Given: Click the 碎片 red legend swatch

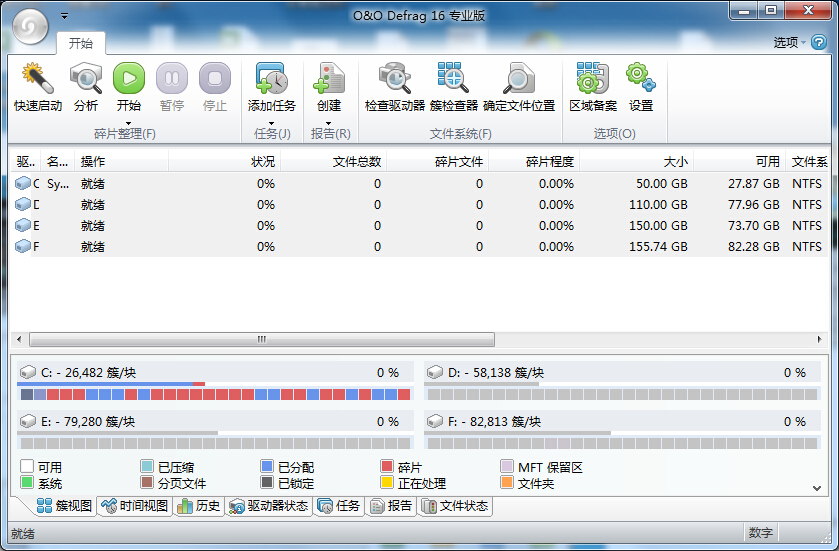Looking at the screenshot, I should pyautogui.click(x=387, y=466).
